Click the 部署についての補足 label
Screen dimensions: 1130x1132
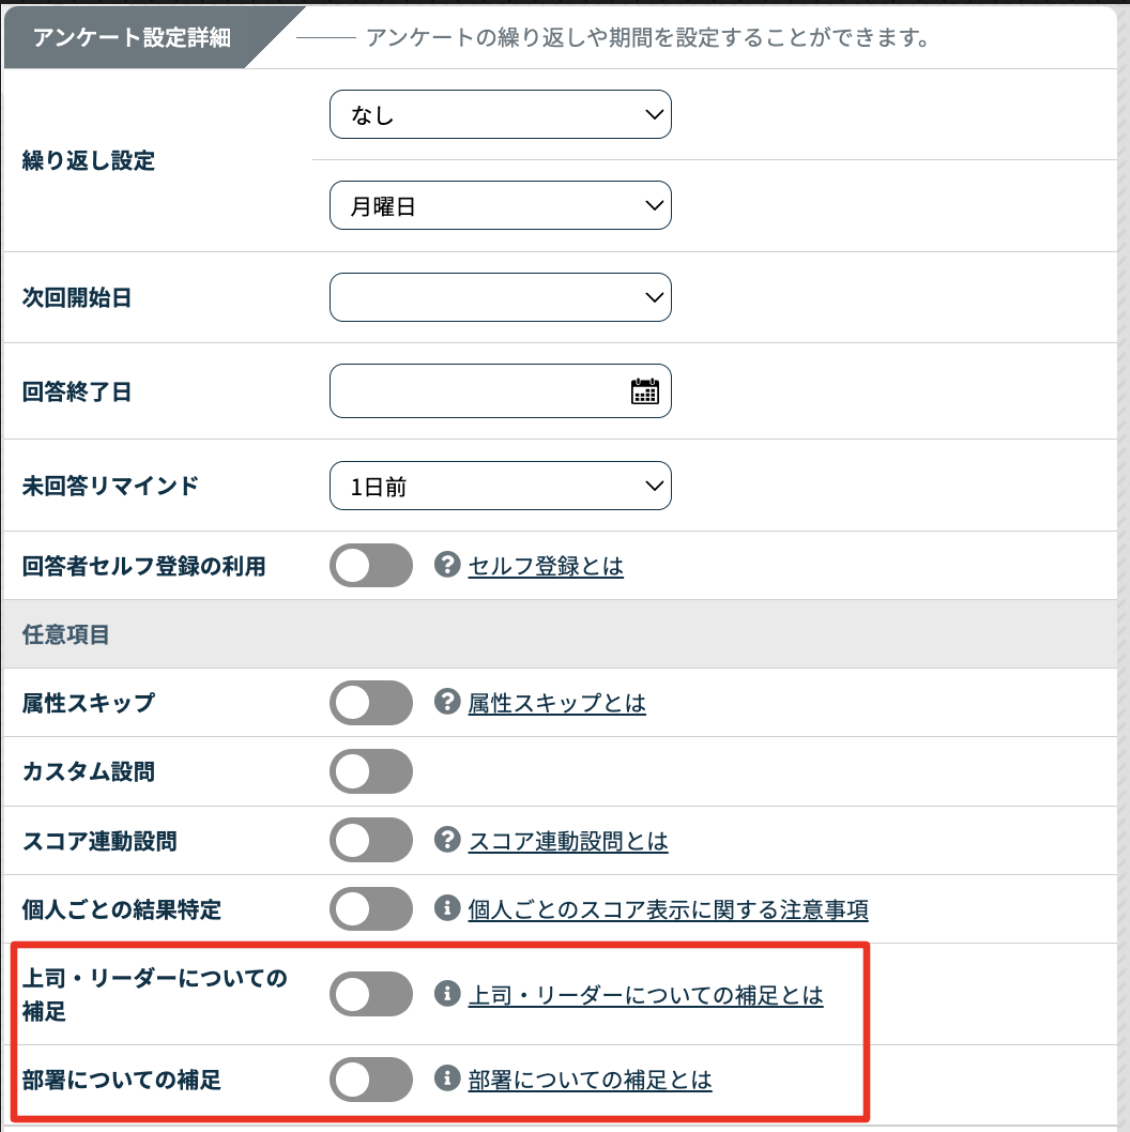pyautogui.click(x=121, y=1080)
